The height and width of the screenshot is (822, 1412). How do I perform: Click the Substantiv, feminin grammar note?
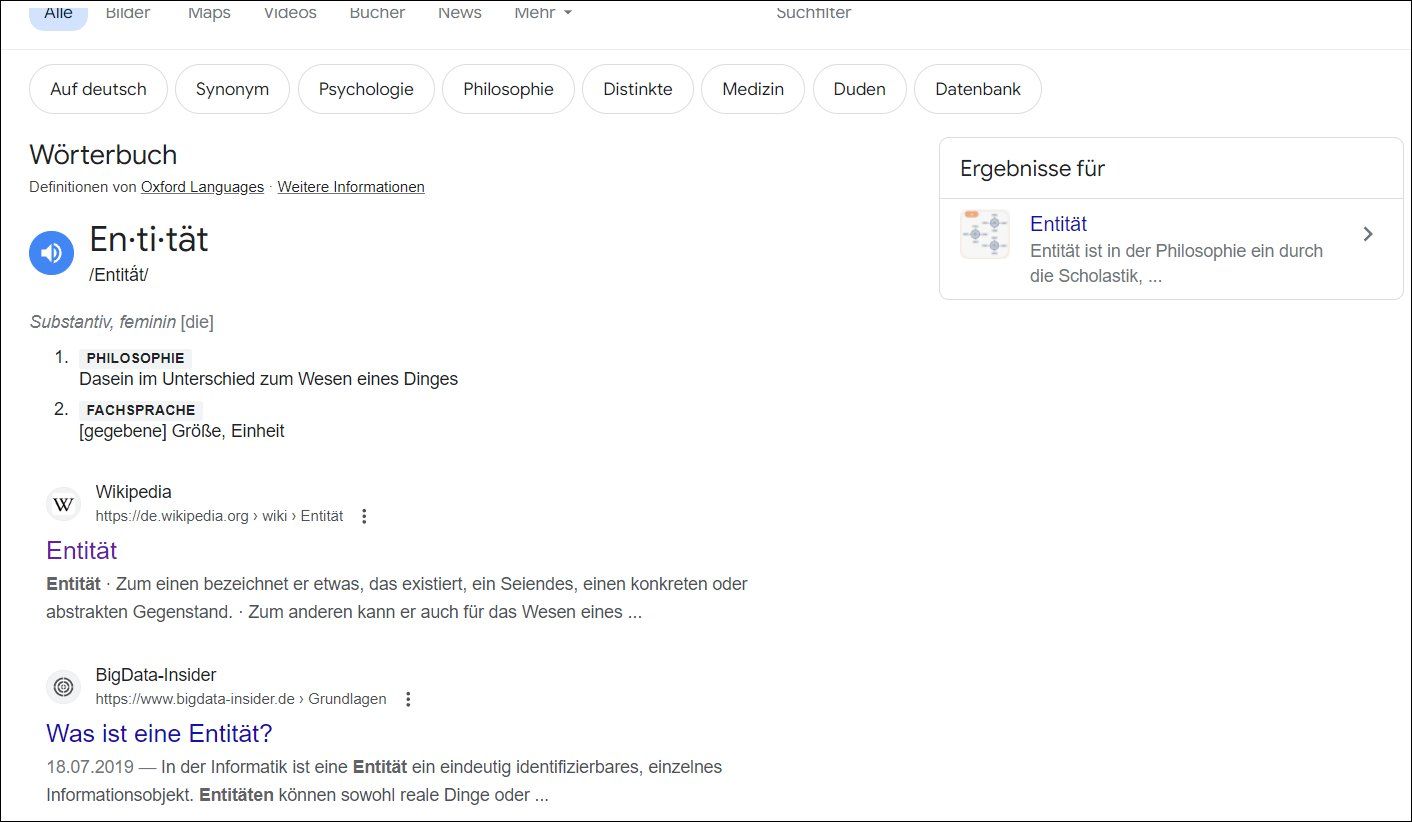[122, 322]
